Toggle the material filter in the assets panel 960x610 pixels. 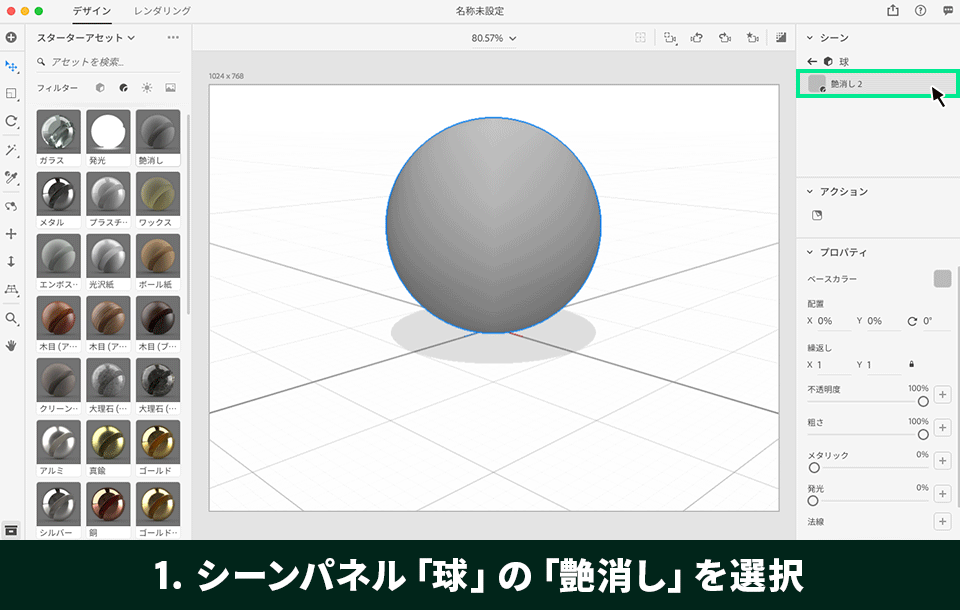(x=124, y=87)
